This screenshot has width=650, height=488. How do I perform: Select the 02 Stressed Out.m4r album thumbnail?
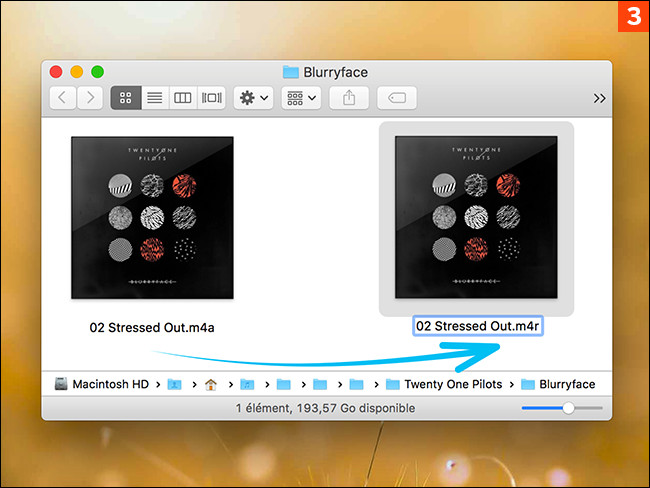click(x=476, y=217)
